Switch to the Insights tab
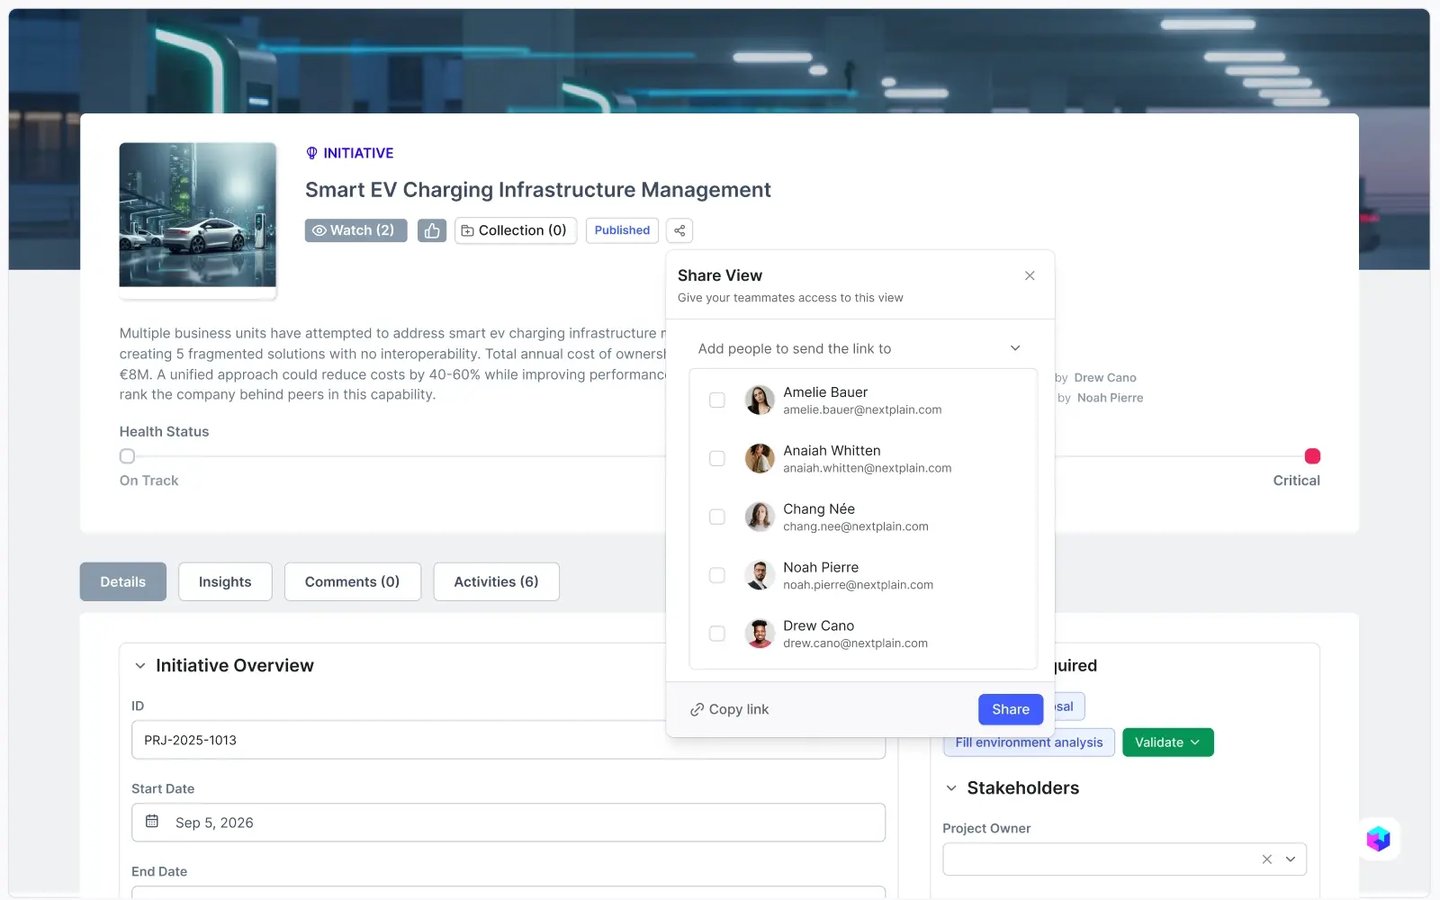 (225, 582)
